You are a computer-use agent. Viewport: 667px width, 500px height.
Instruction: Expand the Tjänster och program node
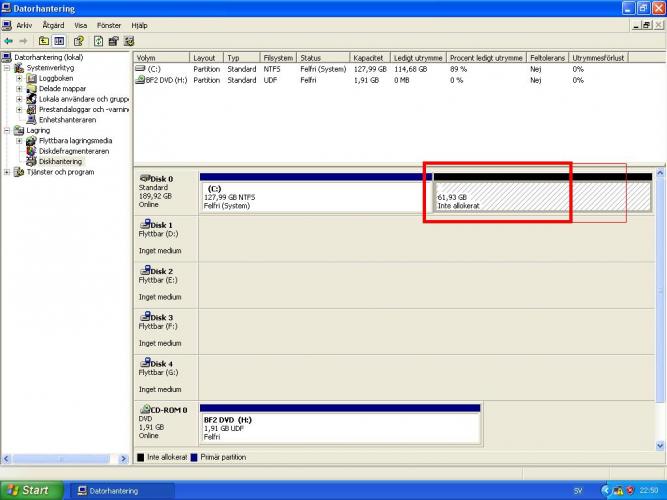[7, 172]
